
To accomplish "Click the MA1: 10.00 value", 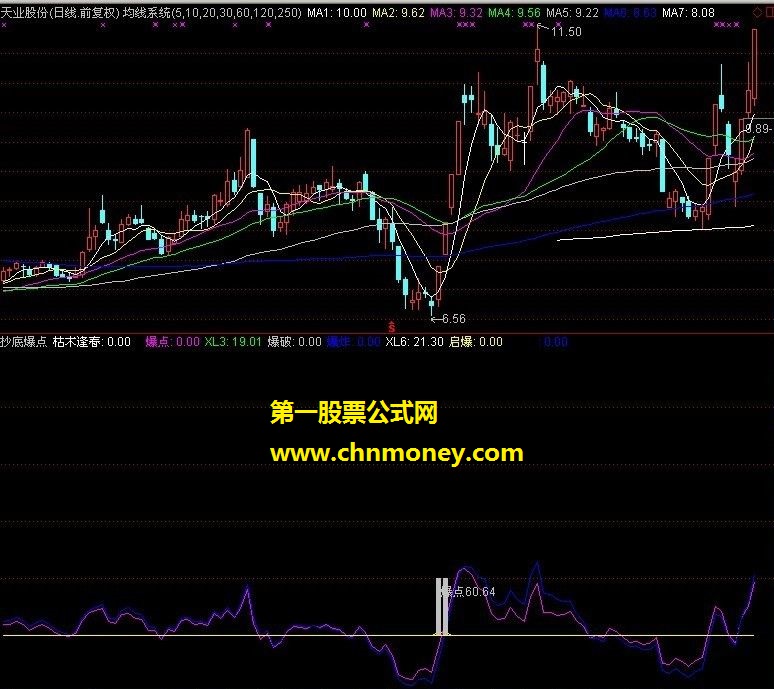I will point(337,13).
